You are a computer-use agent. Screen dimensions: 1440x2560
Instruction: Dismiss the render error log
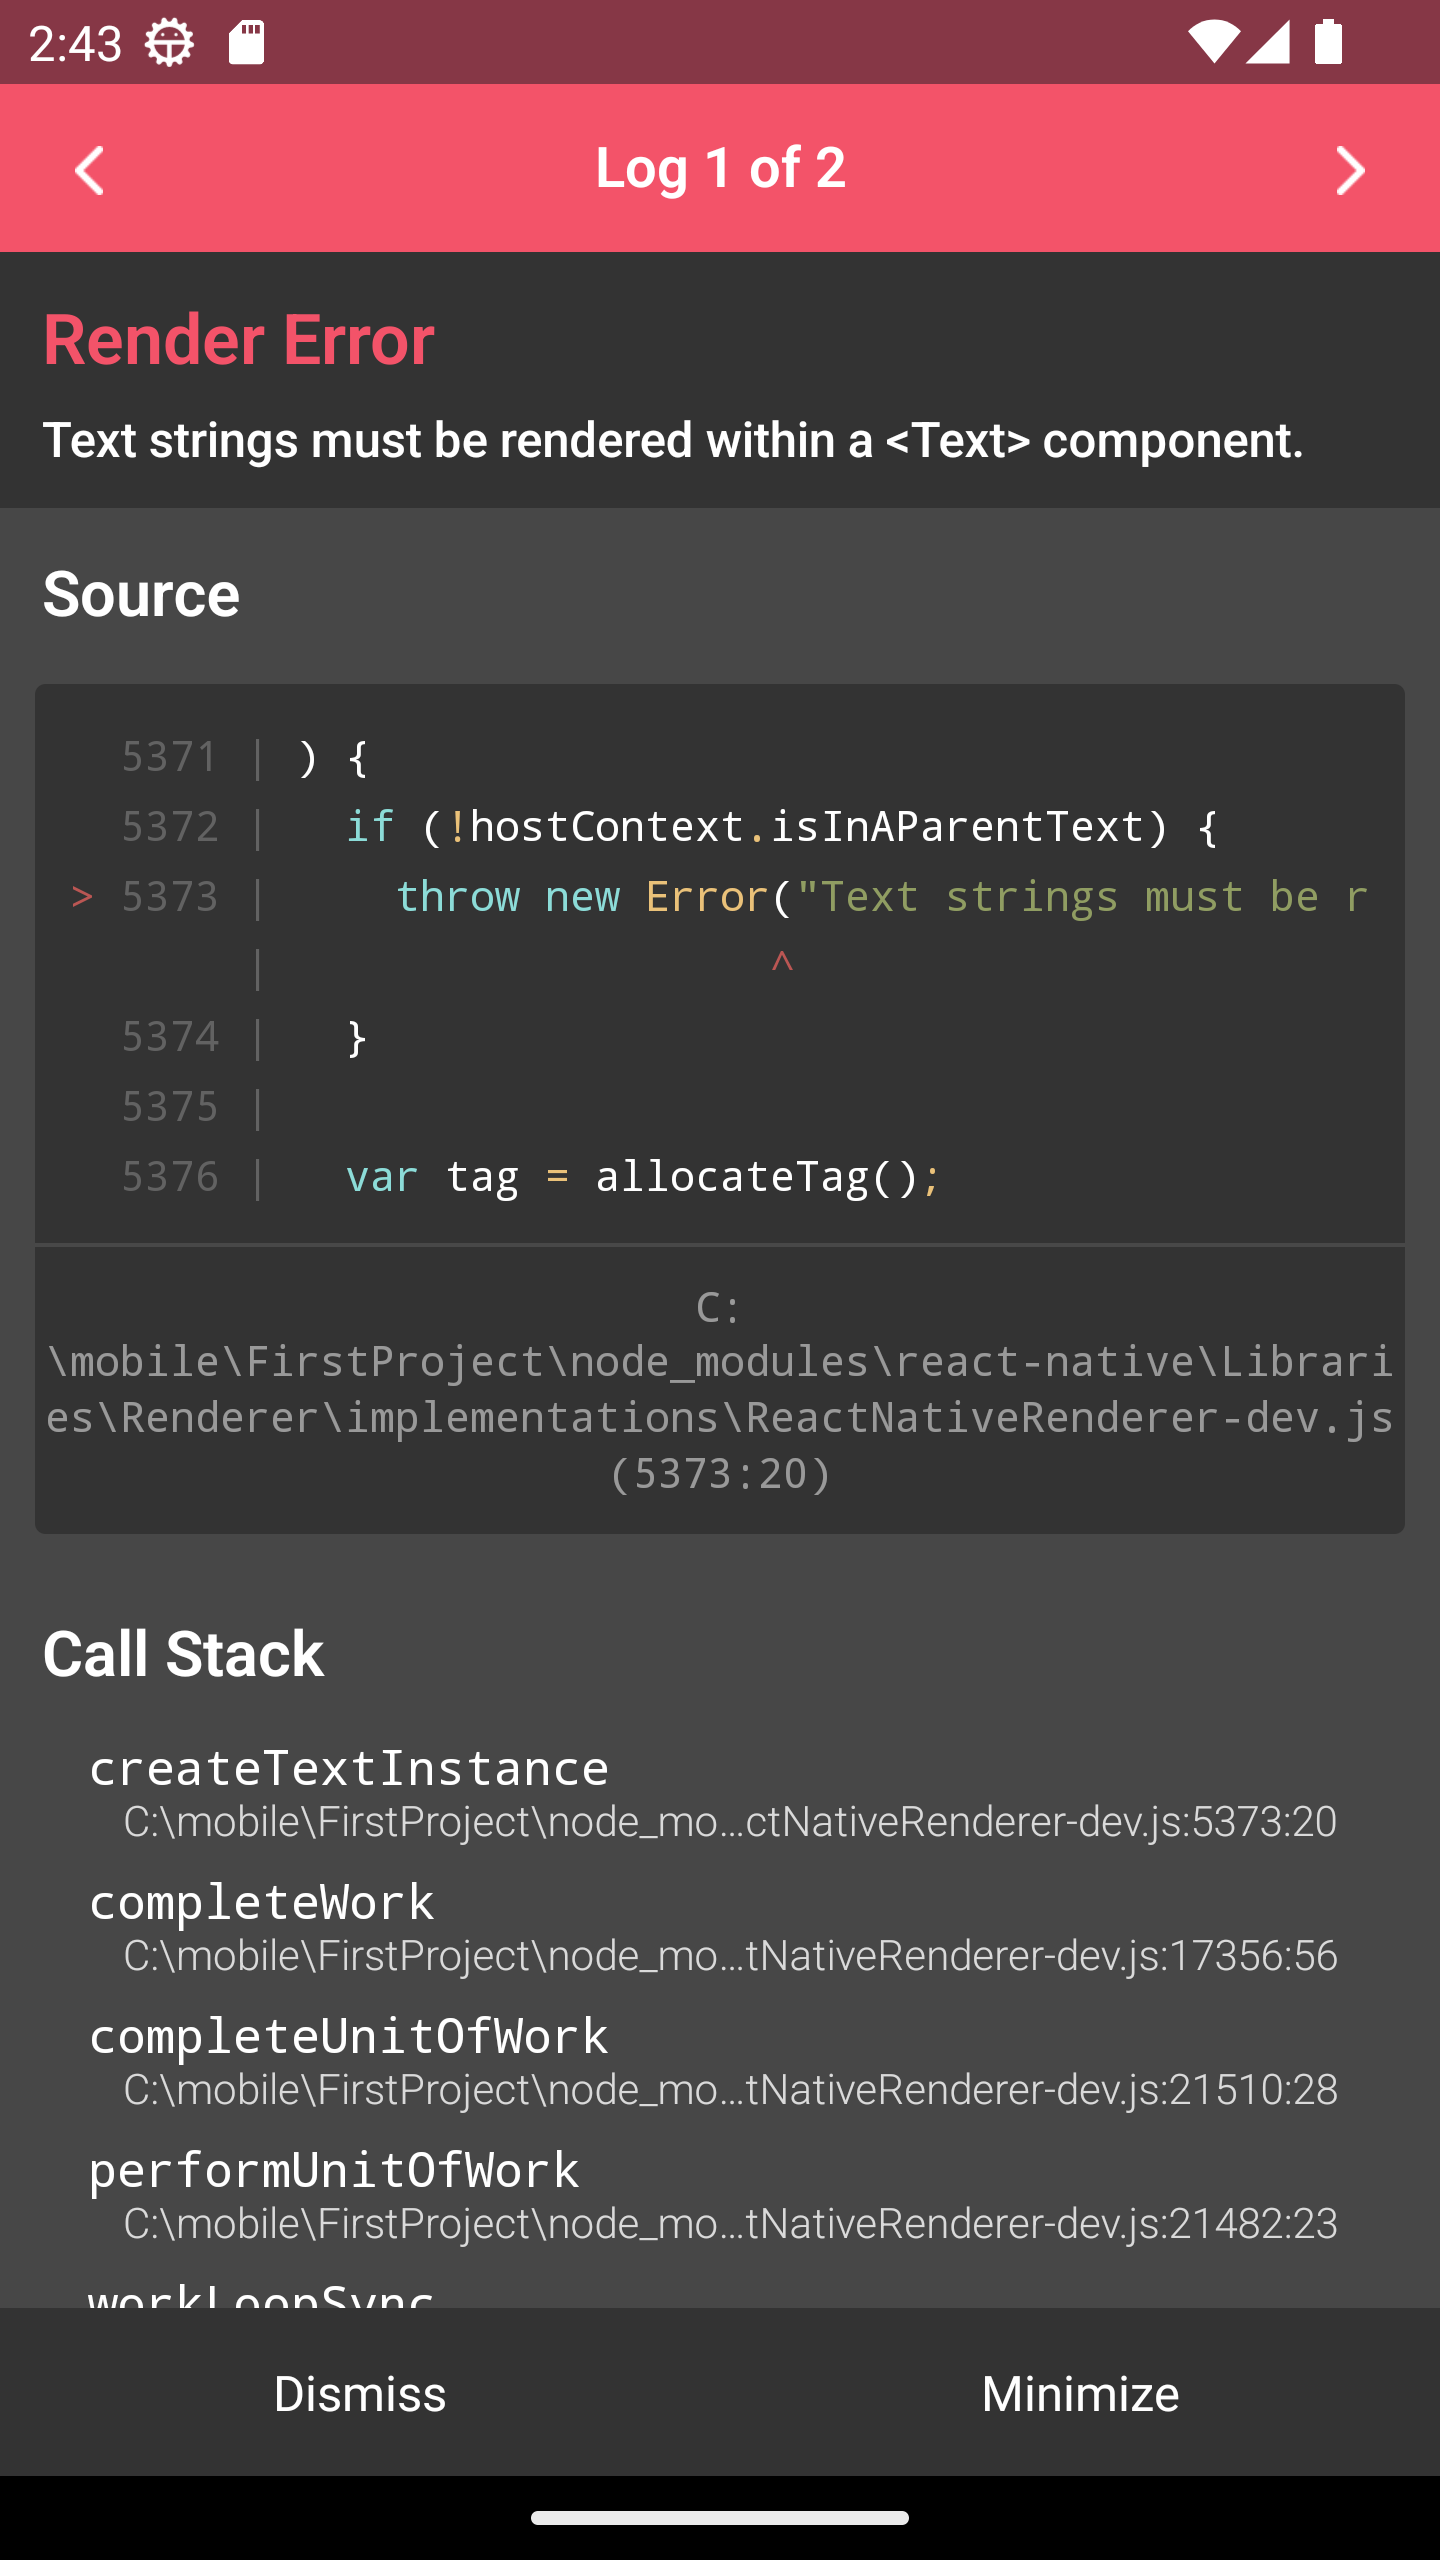point(360,2393)
